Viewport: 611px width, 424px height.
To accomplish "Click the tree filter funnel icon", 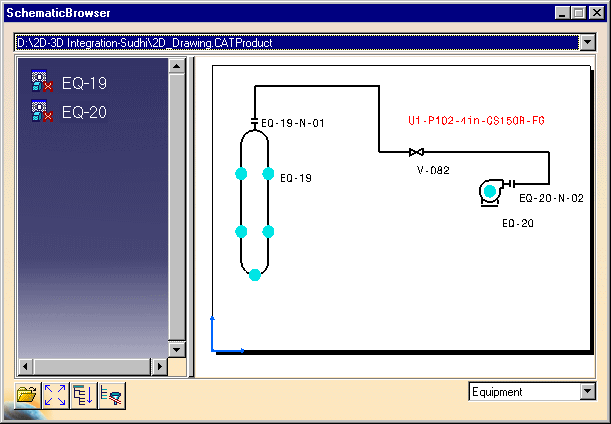I will click(x=112, y=396).
